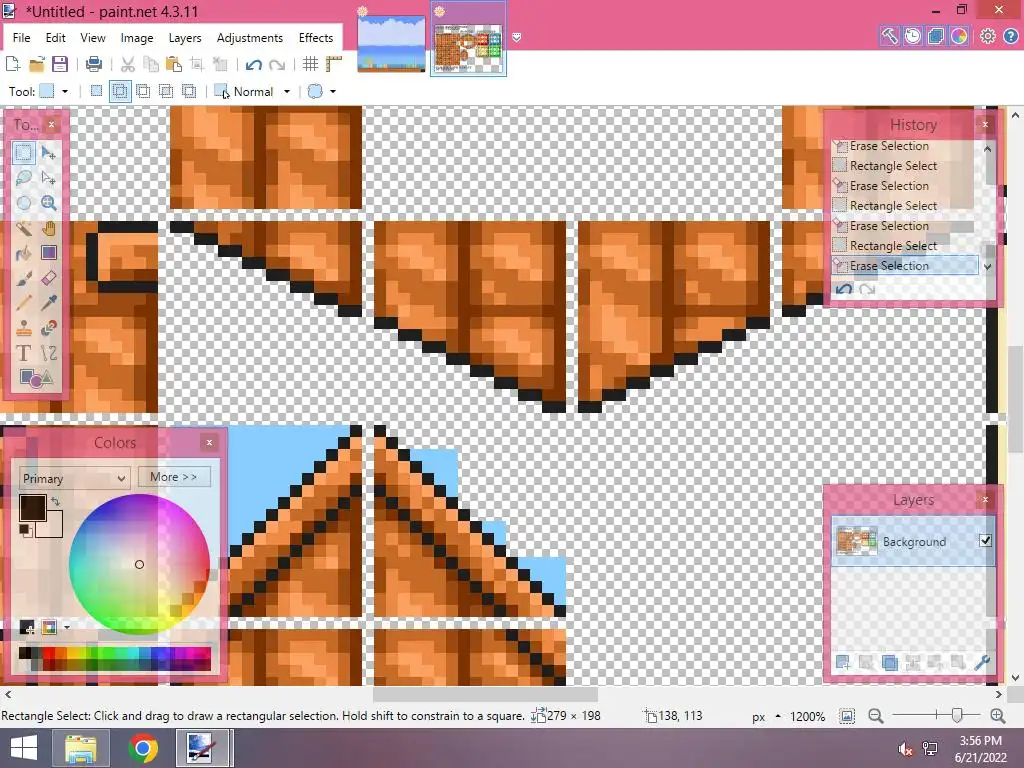Click the Paste clipboard icon

(x=174, y=64)
